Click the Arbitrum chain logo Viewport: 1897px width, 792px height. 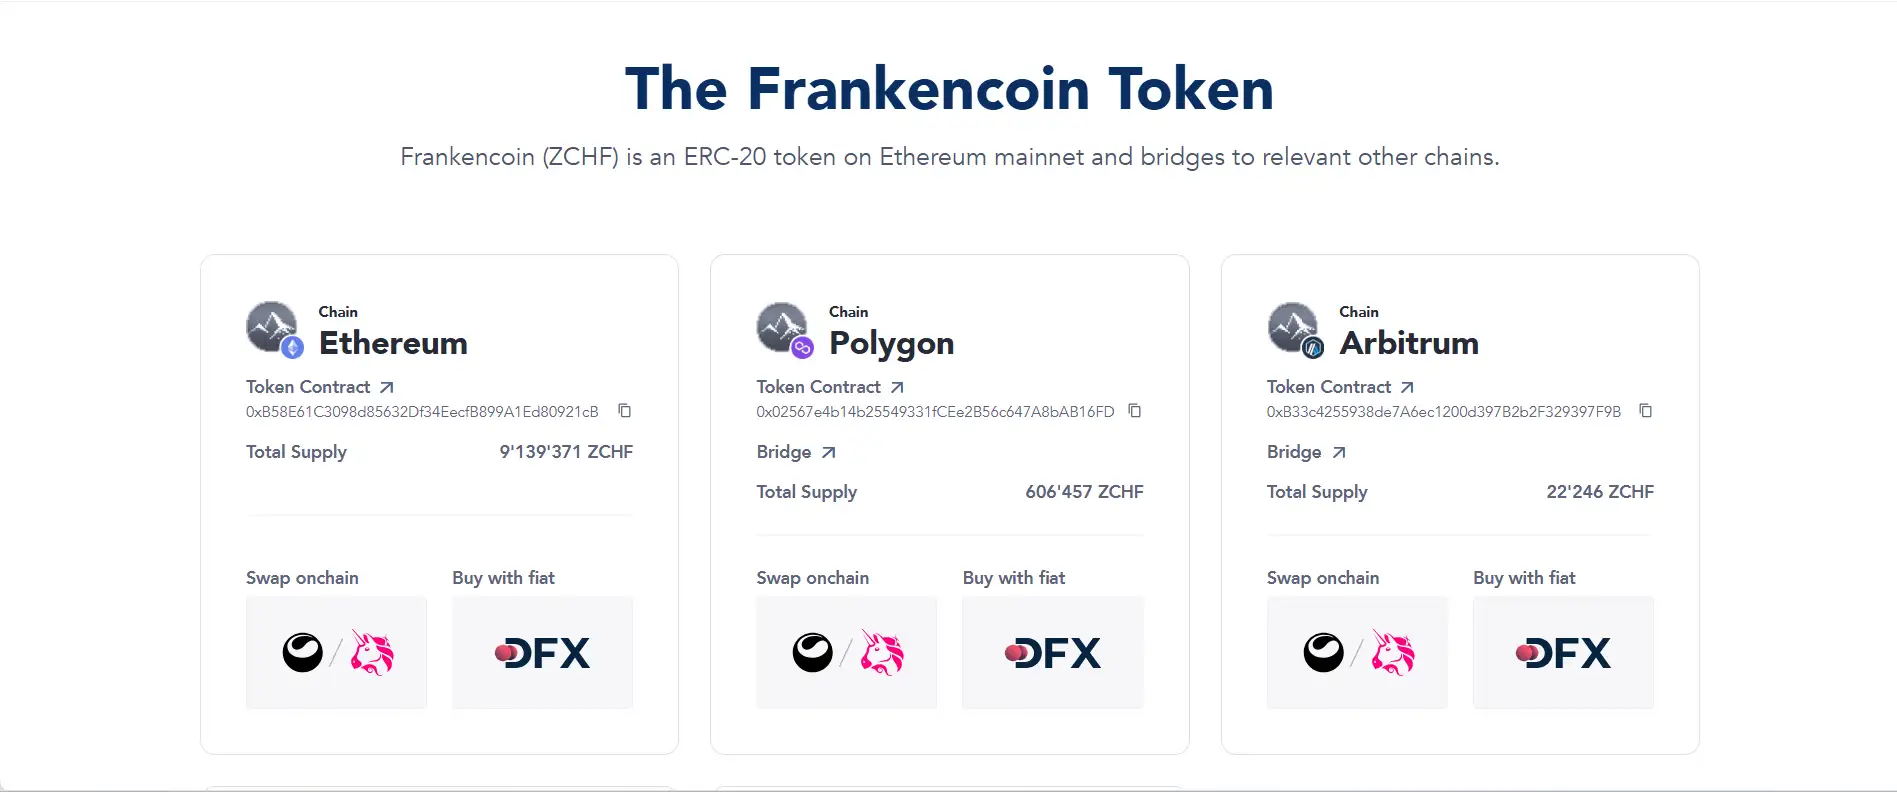coord(1294,329)
